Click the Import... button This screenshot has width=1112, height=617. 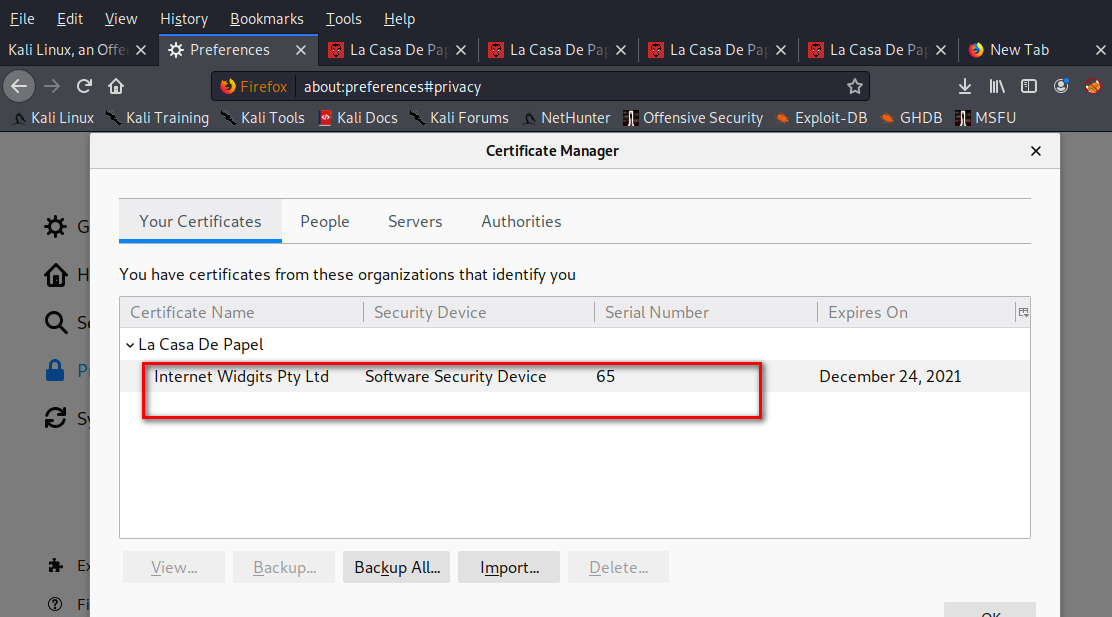[x=509, y=567]
